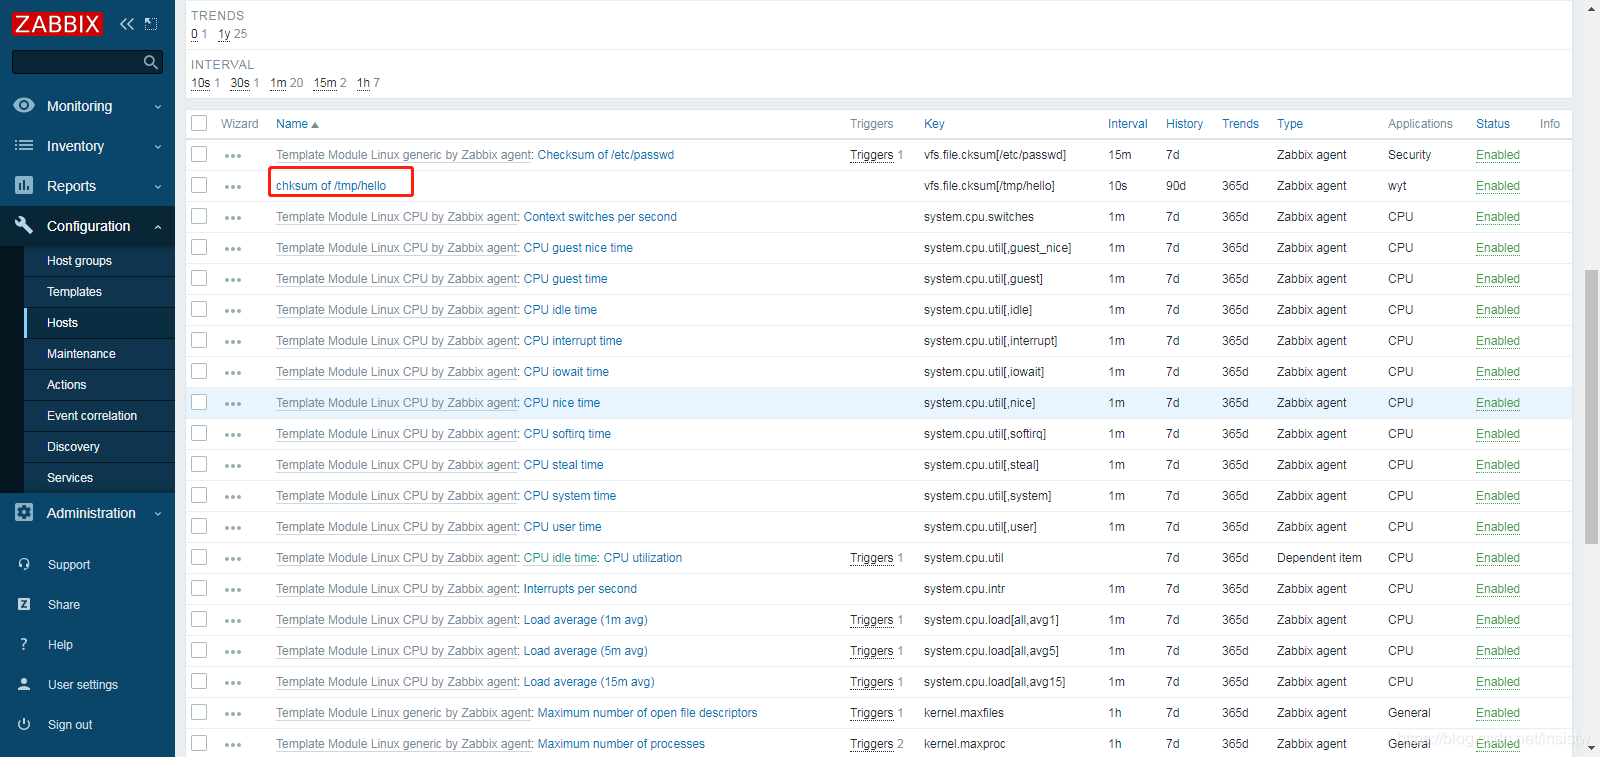Filter trends by 1y
The image size is (1600, 757).
click(x=224, y=34)
